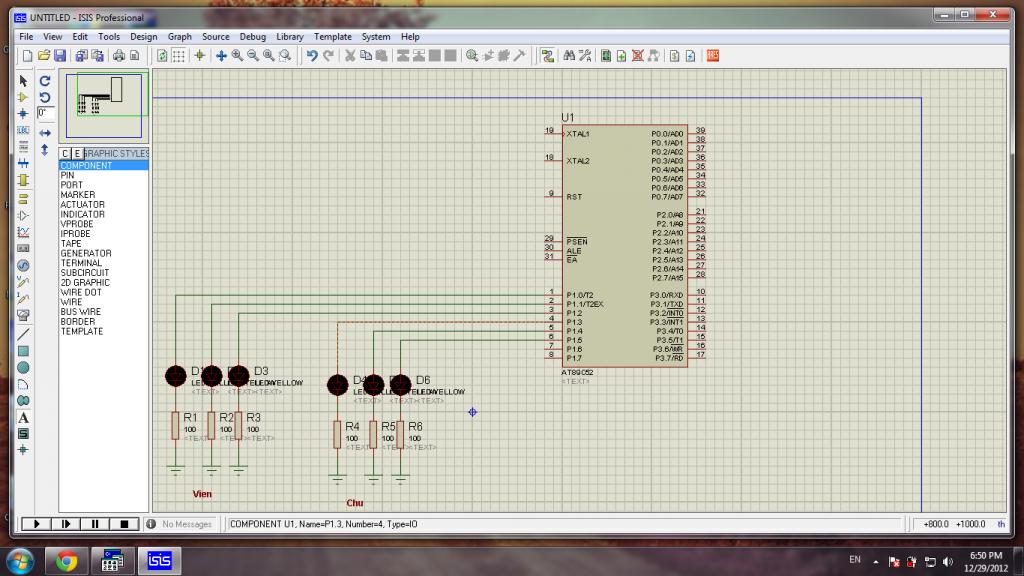
Task: Open the Debug menu
Action: [252, 37]
